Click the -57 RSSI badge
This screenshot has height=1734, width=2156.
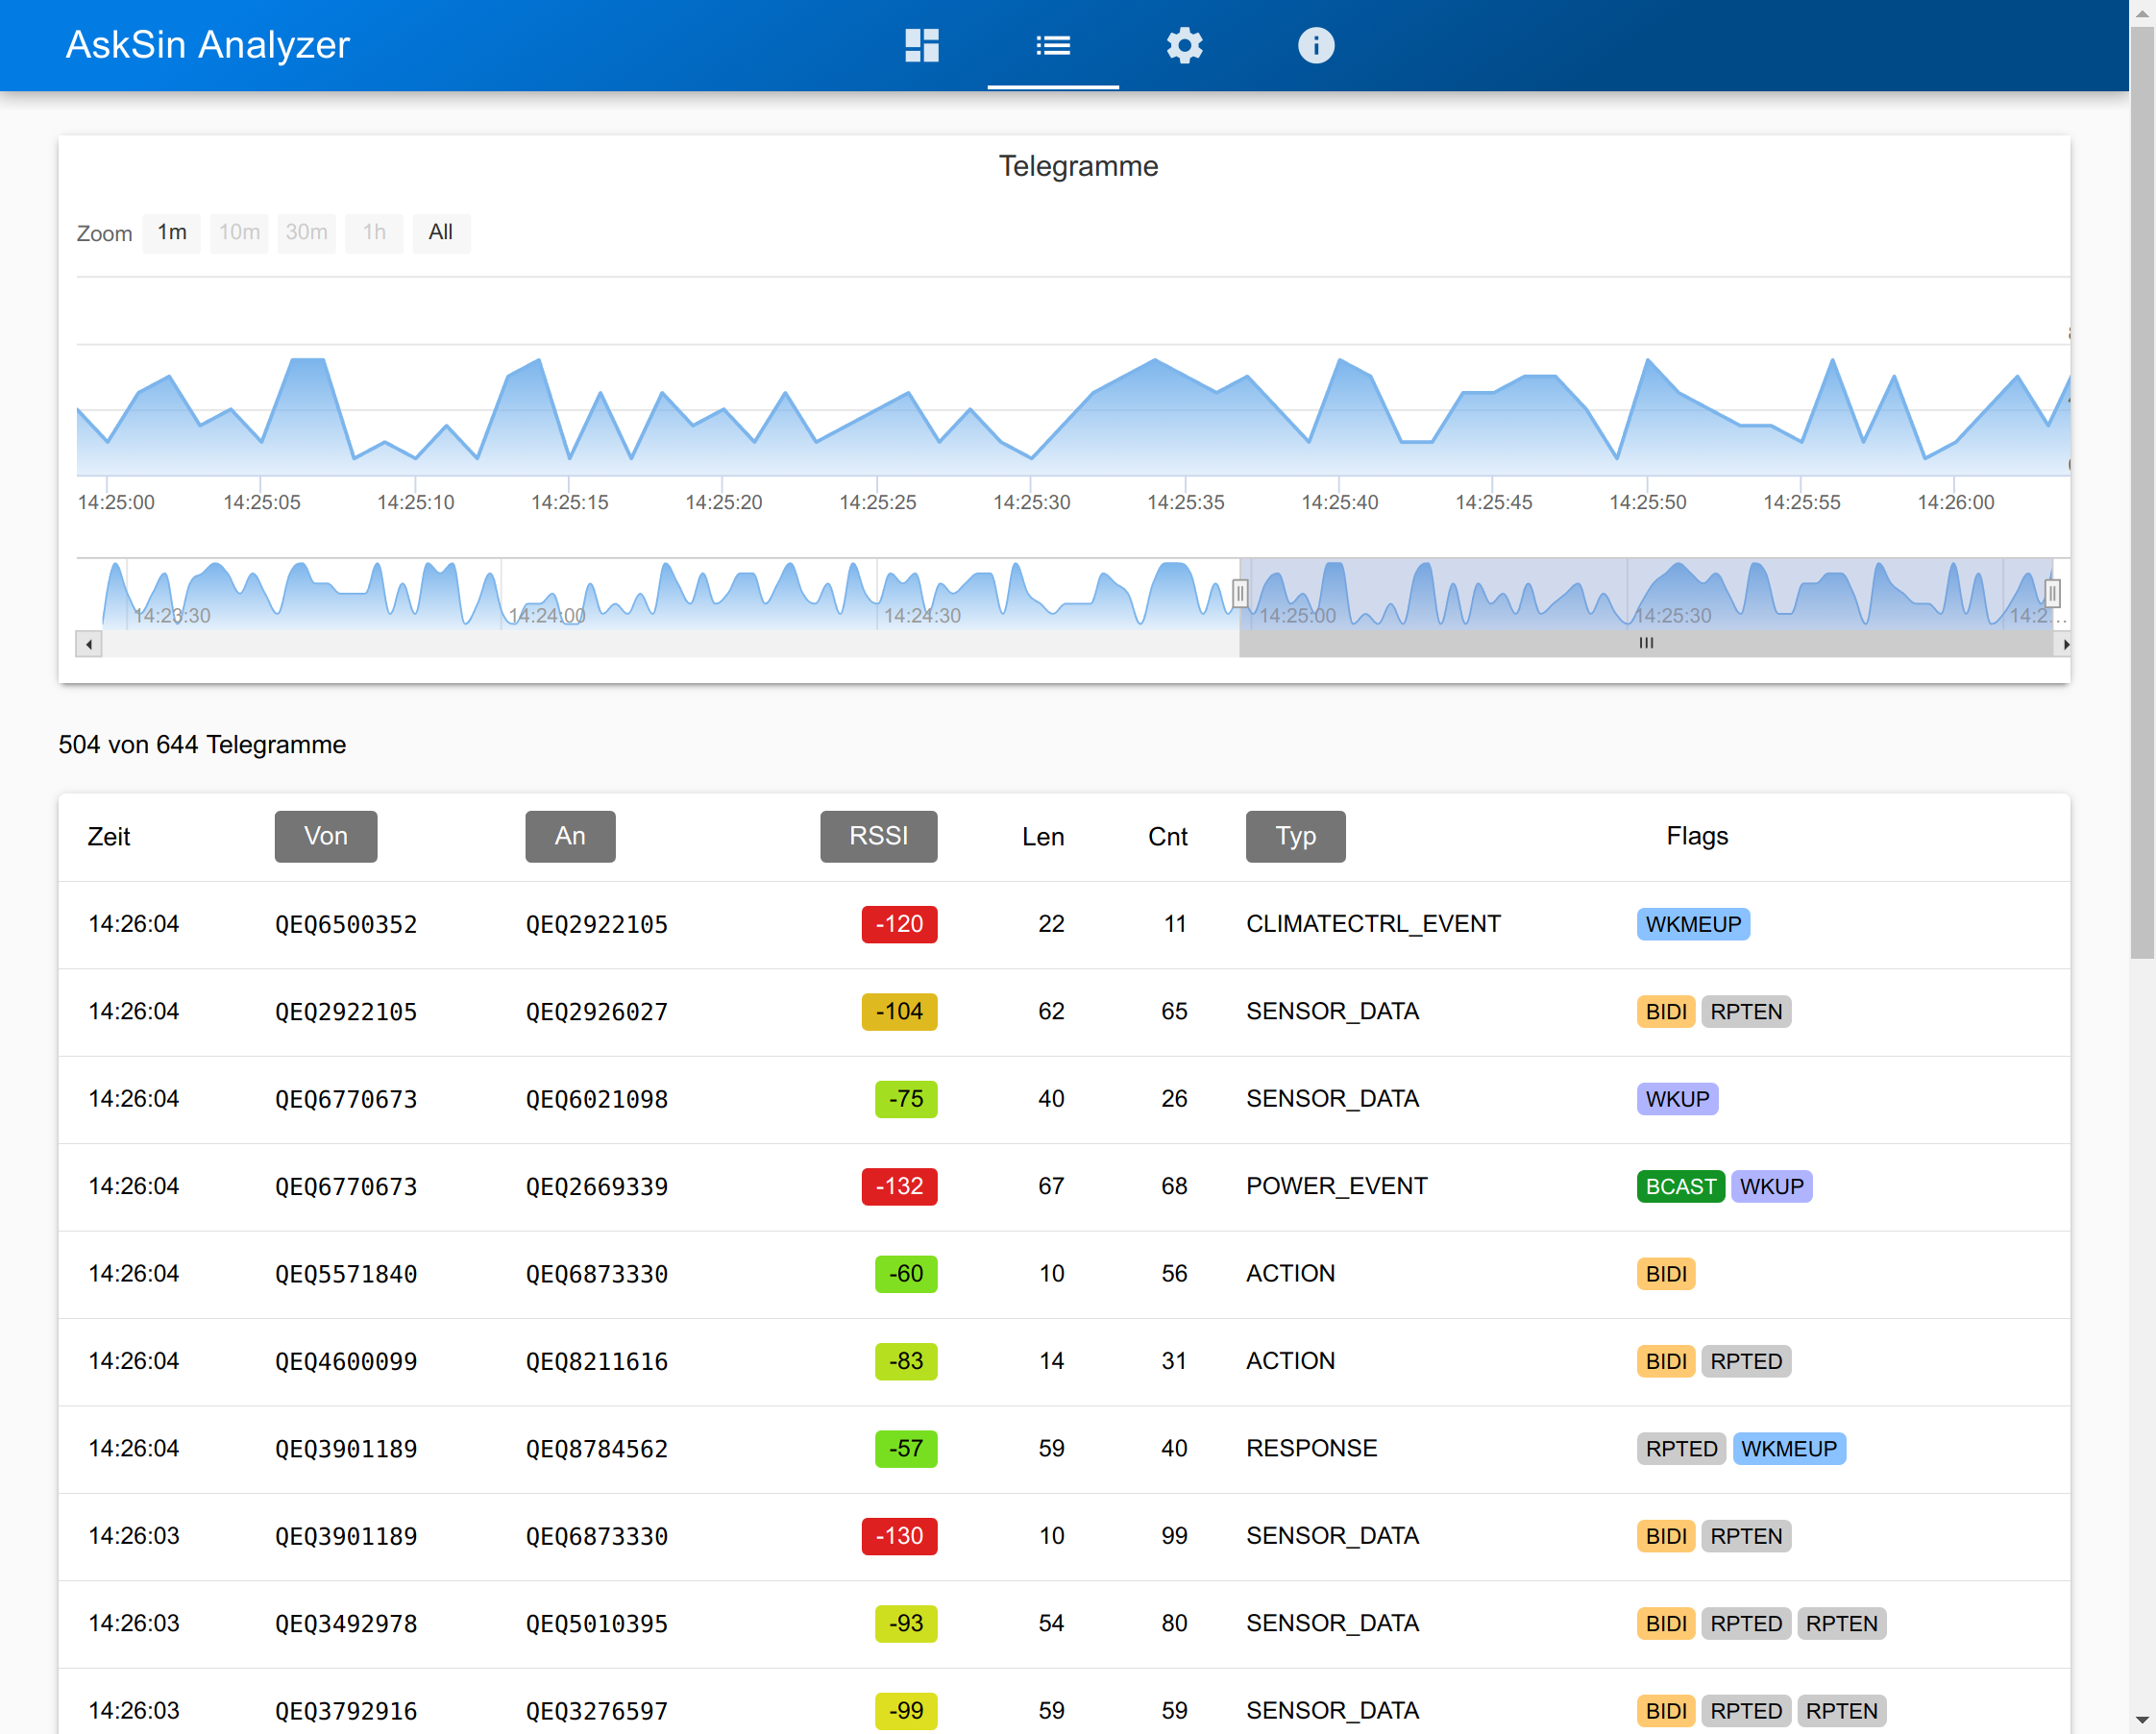pyautogui.click(x=906, y=1449)
